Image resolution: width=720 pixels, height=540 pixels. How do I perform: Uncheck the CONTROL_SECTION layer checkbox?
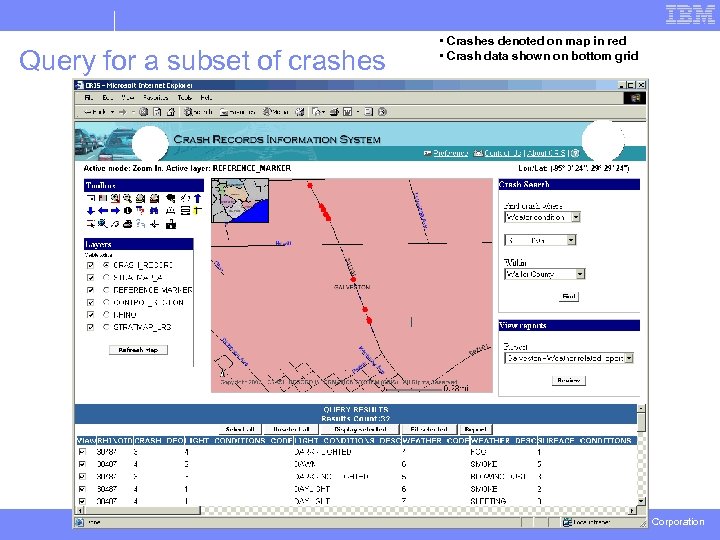(90, 302)
